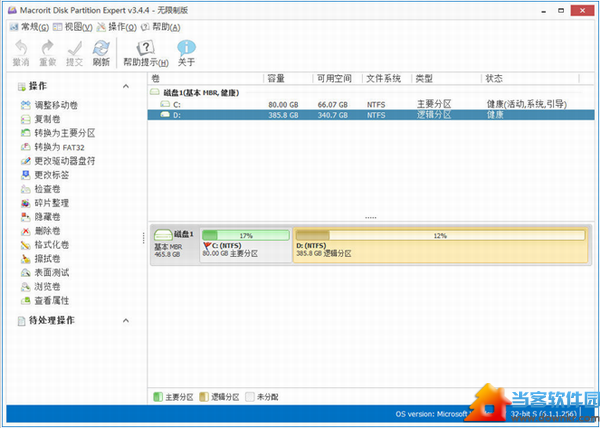Click the OS version status bar text

[486, 414]
